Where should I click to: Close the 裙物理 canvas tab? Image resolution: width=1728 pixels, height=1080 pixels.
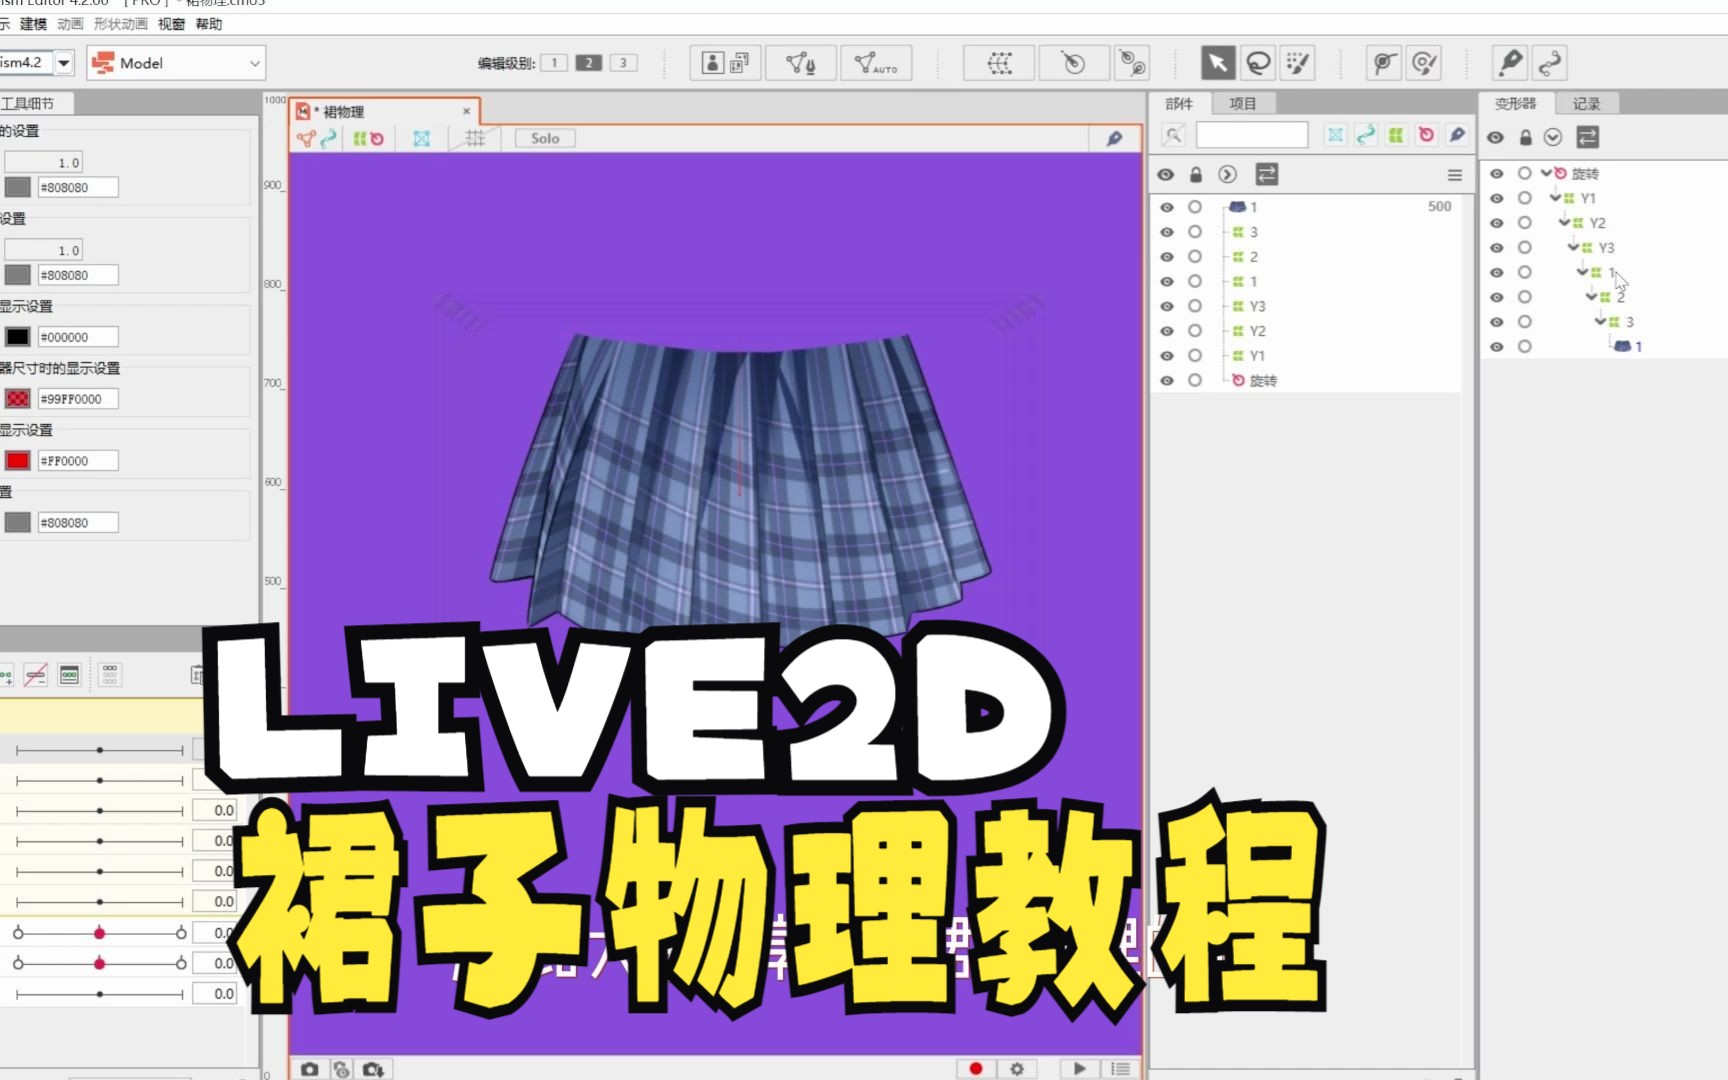pos(466,111)
